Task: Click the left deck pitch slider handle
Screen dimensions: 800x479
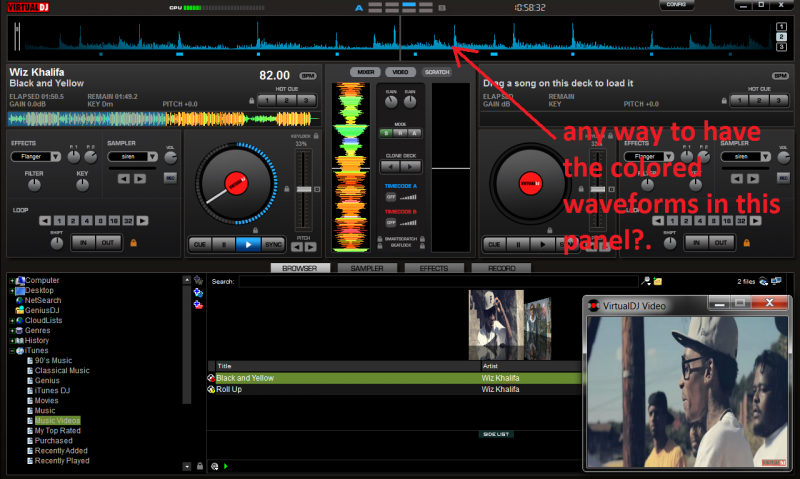Action: (x=304, y=189)
